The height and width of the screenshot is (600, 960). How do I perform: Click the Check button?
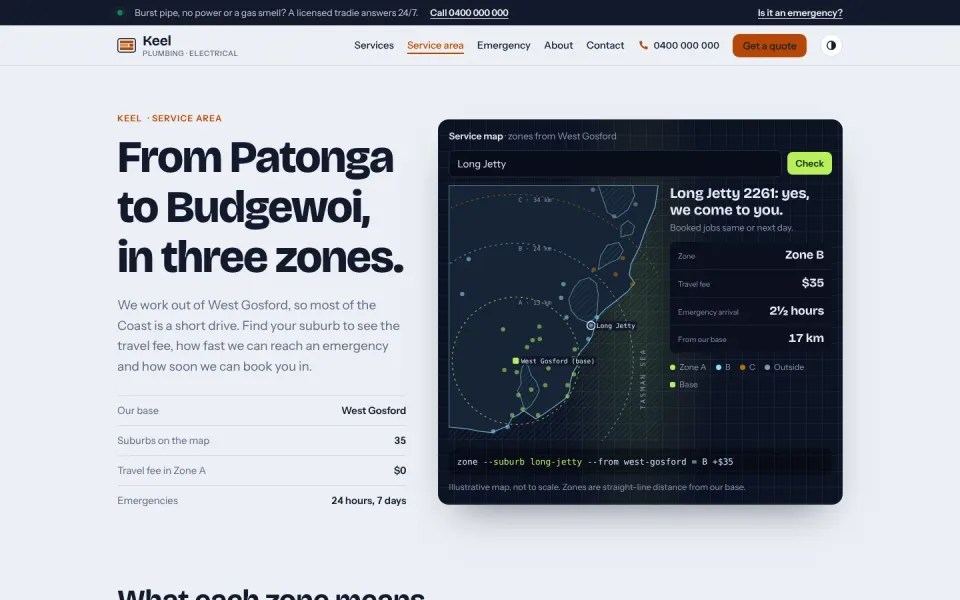(x=809, y=163)
